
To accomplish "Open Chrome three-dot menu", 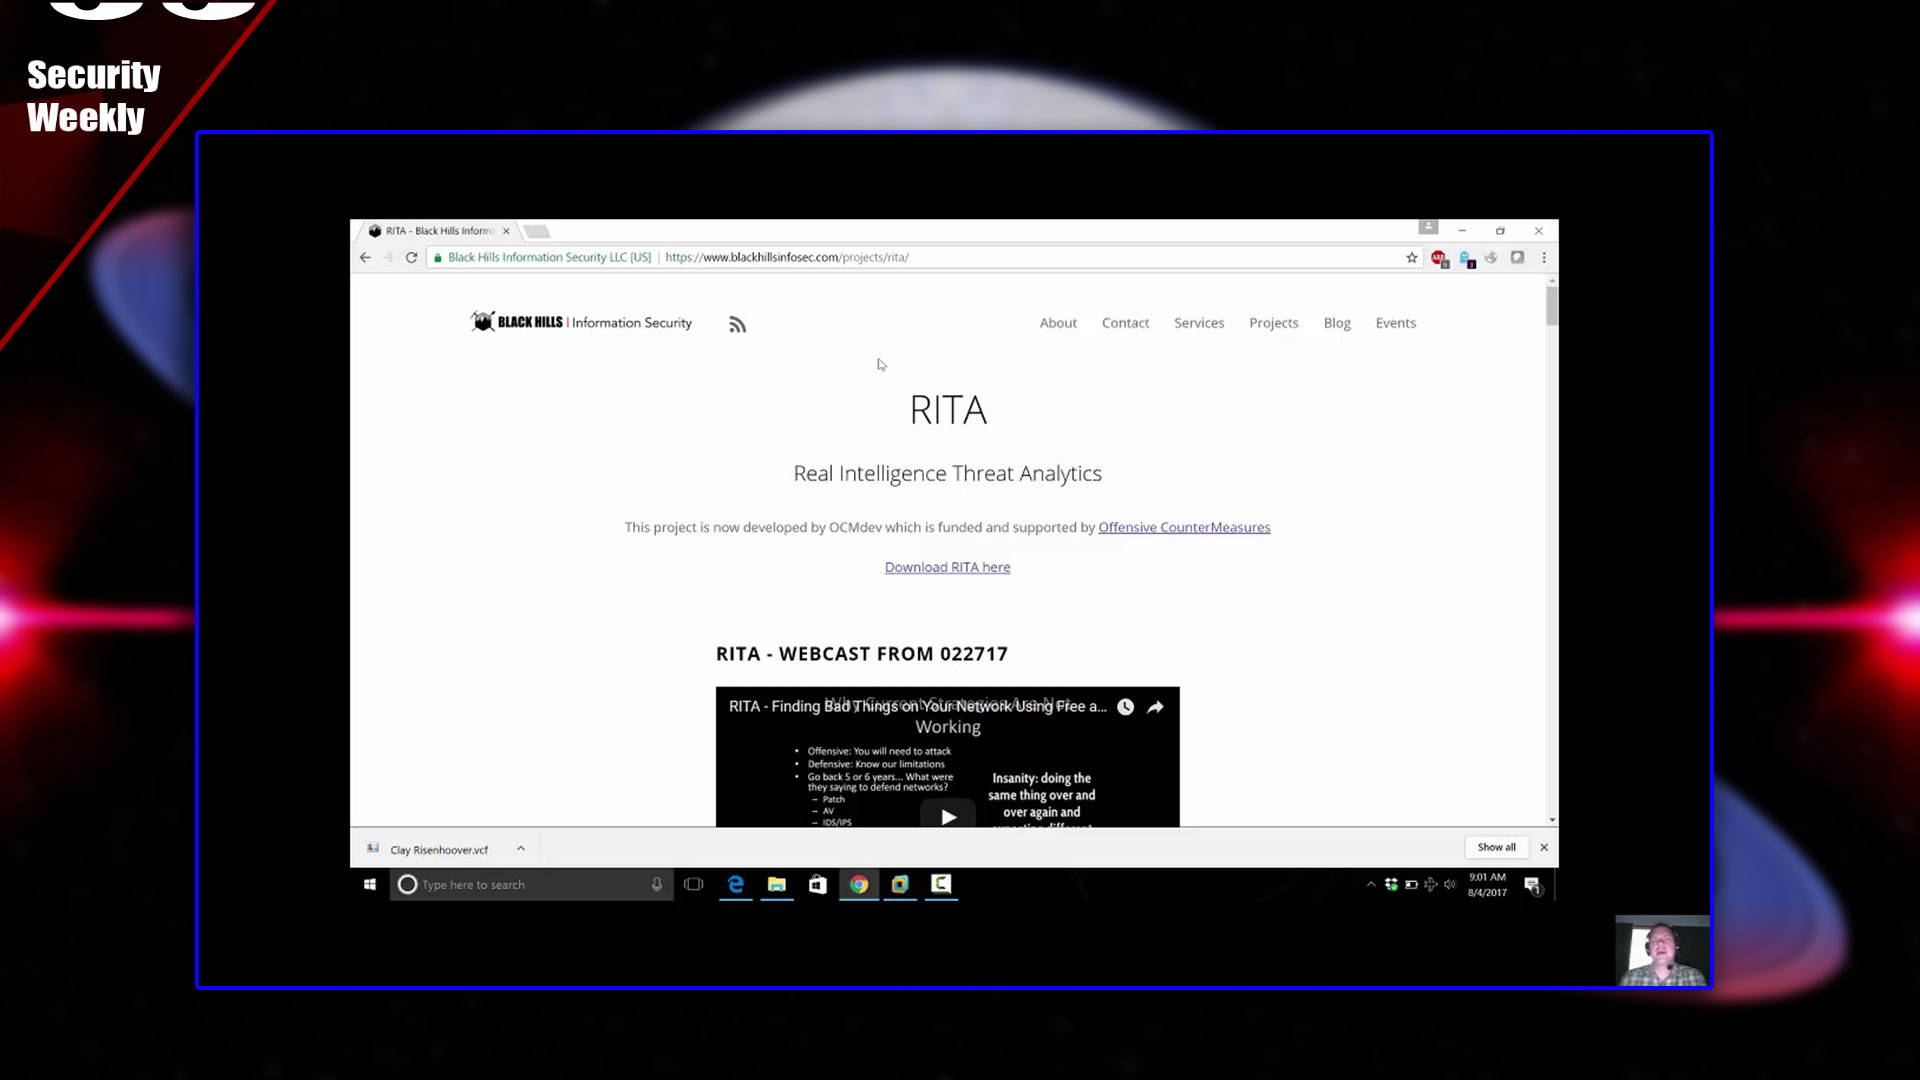I will (x=1544, y=257).
